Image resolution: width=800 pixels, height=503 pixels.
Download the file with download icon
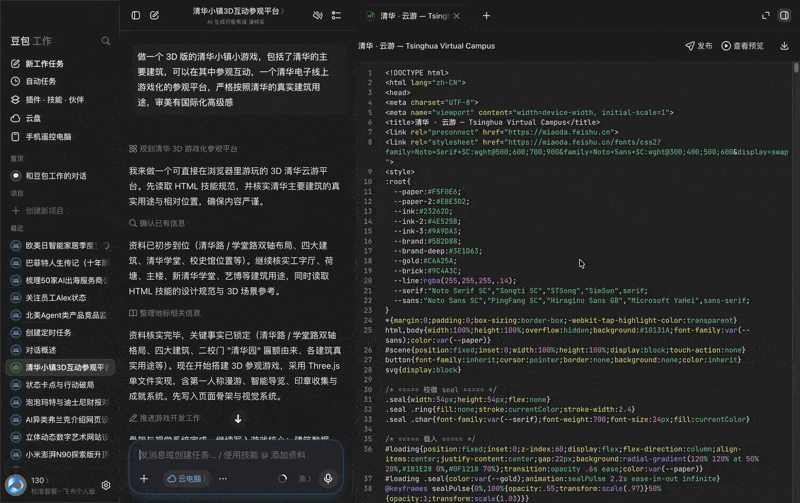tap(784, 46)
